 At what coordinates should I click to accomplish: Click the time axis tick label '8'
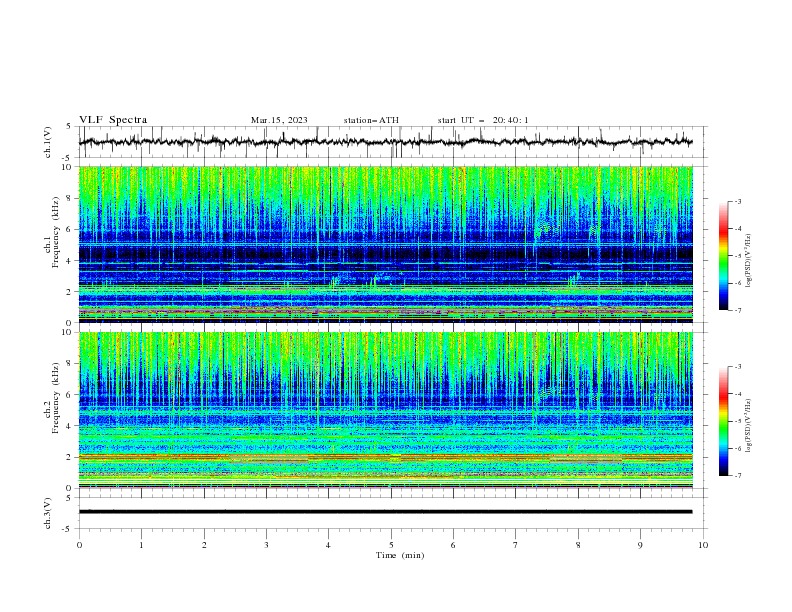point(578,545)
